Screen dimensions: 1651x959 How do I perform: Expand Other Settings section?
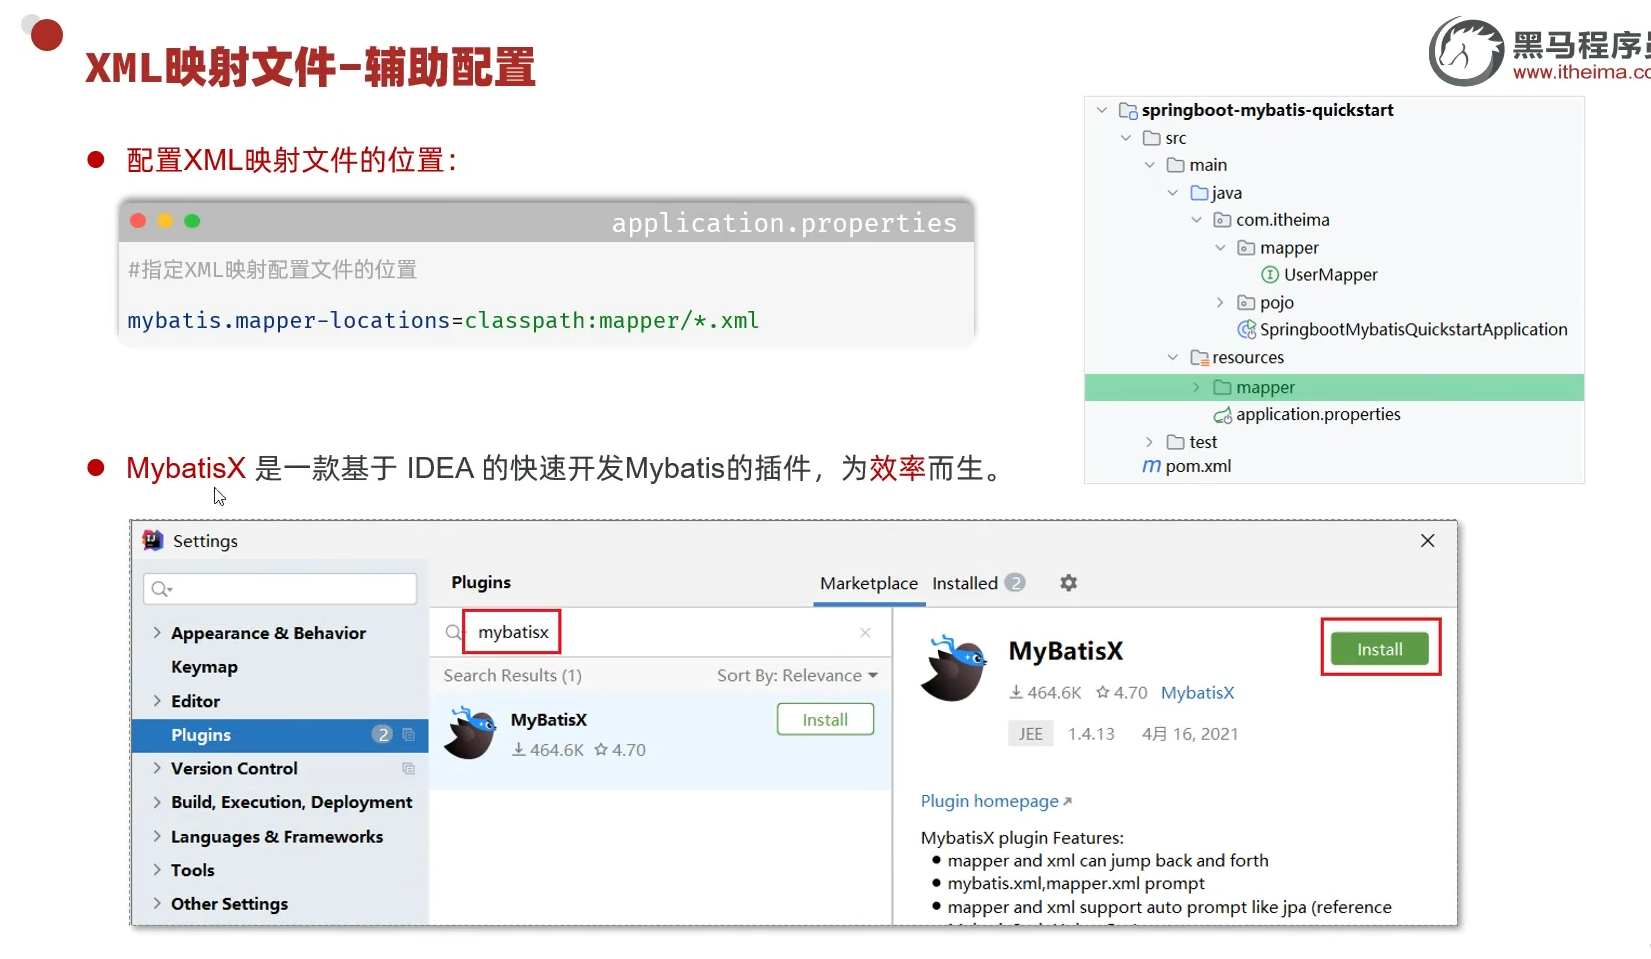157,904
